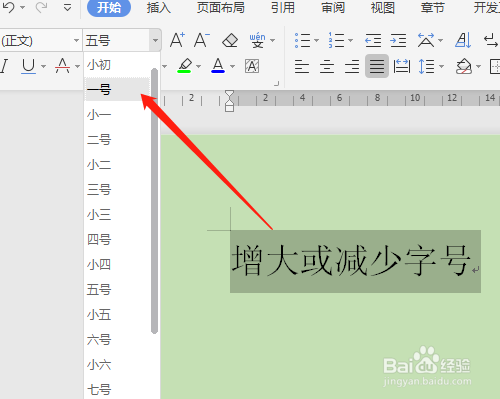Viewport: 500px width, 399px height.
Task: Decrease font size with A- icon
Action: (202, 40)
